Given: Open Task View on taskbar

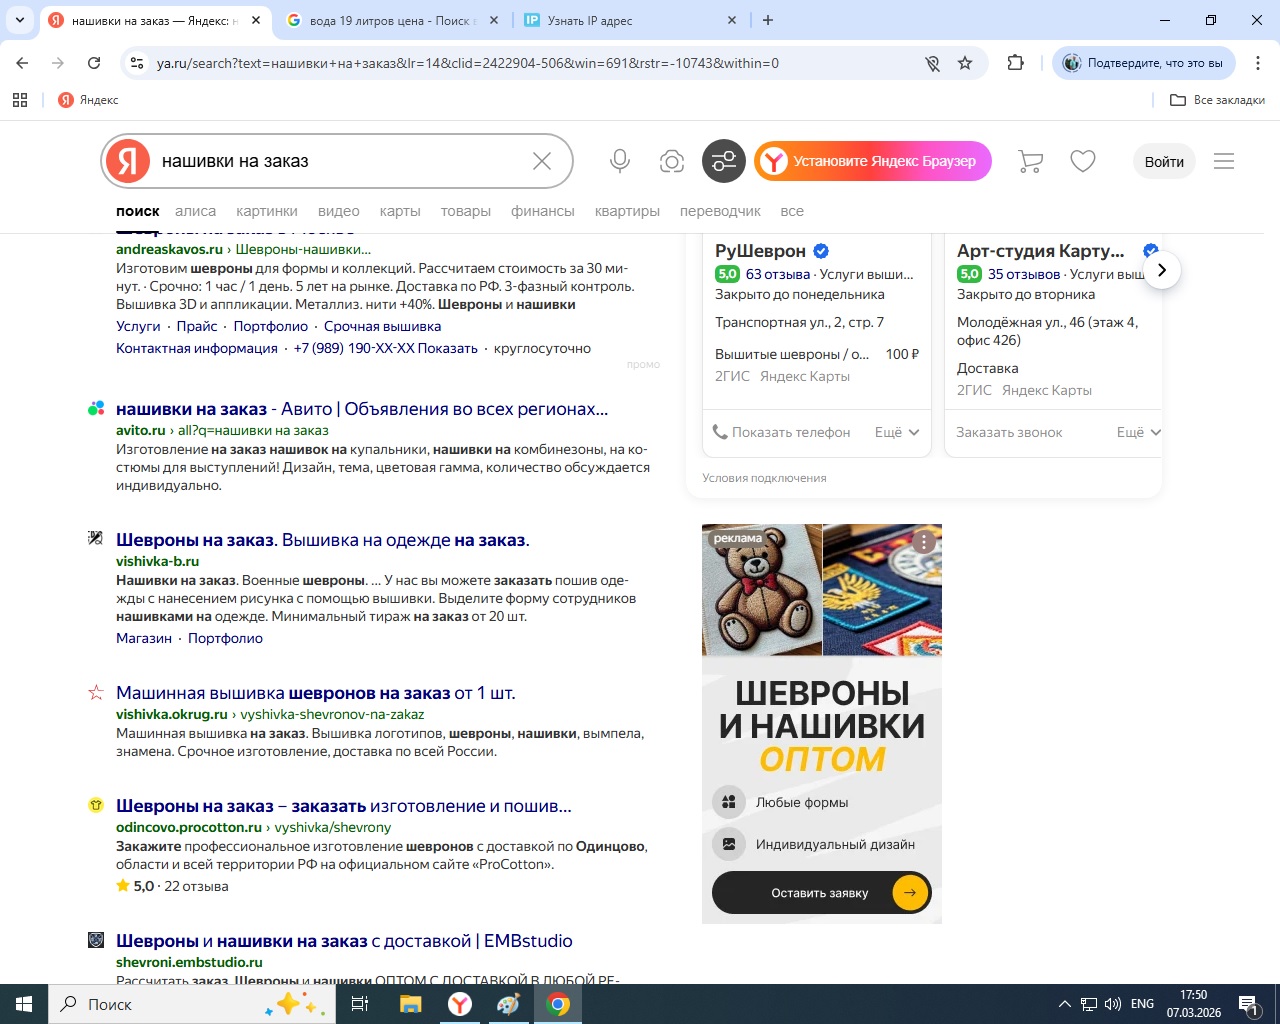Looking at the screenshot, I should point(360,1004).
